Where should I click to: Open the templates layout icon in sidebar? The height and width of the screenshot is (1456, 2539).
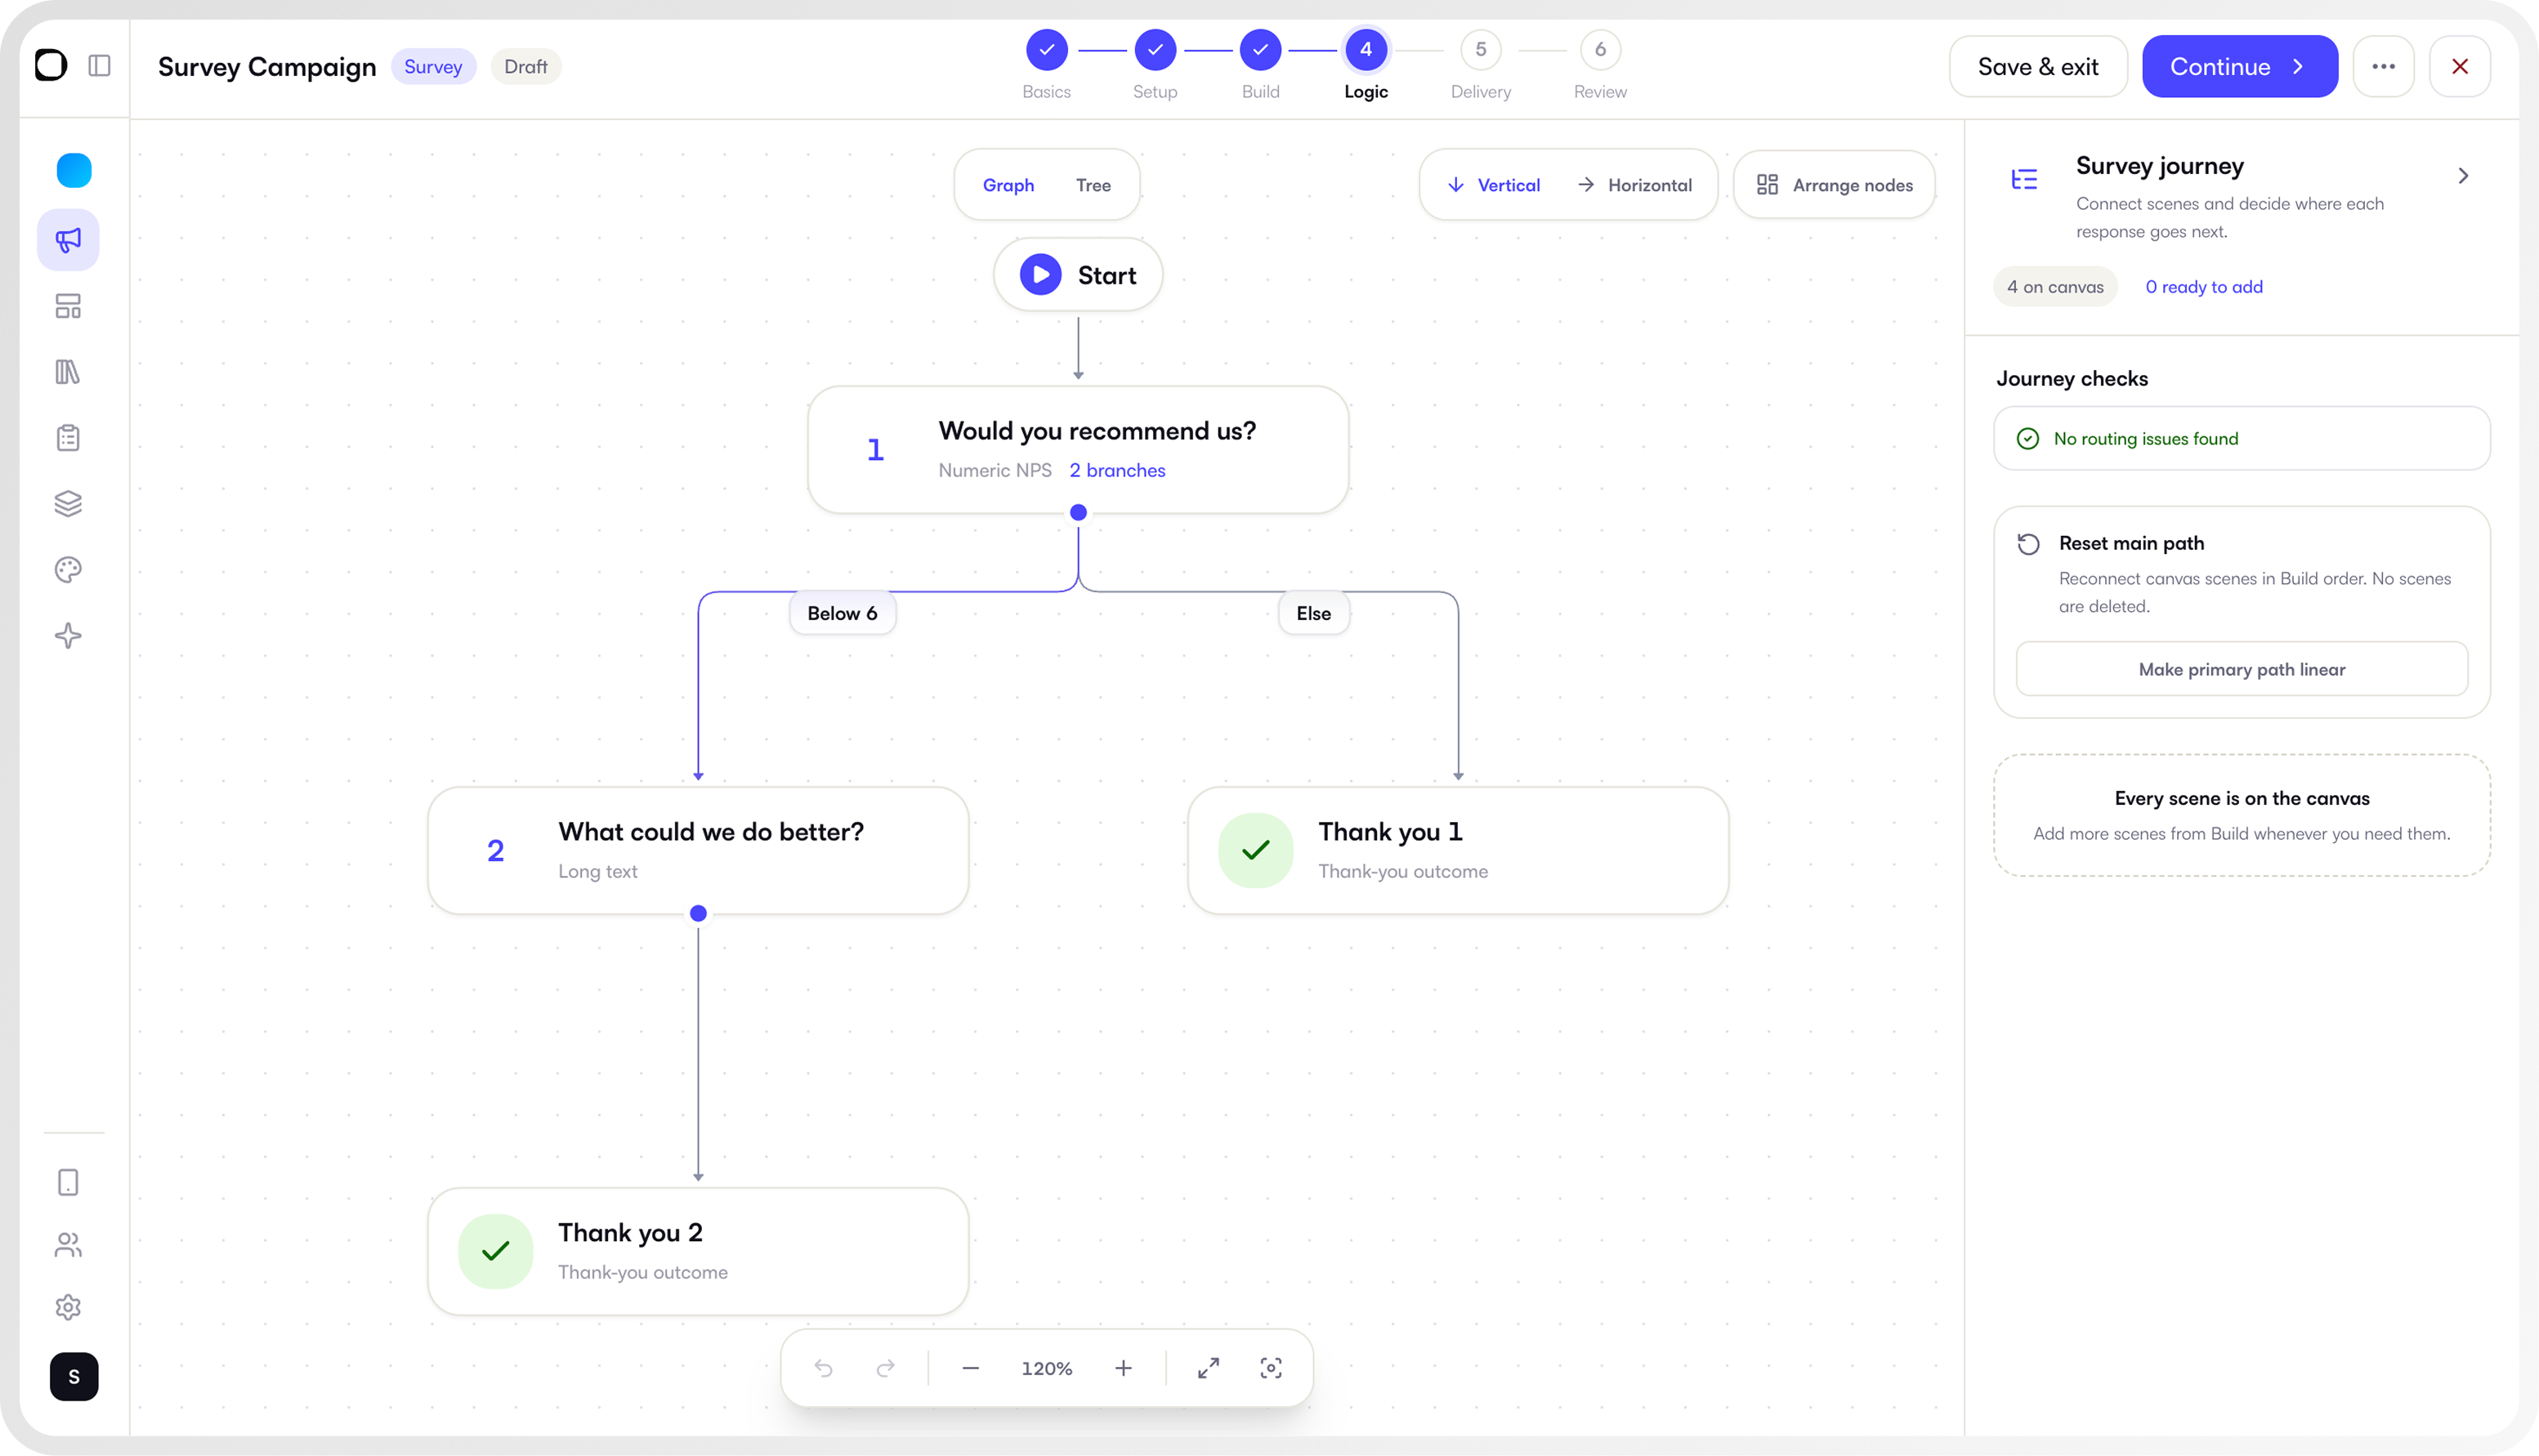[68, 306]
